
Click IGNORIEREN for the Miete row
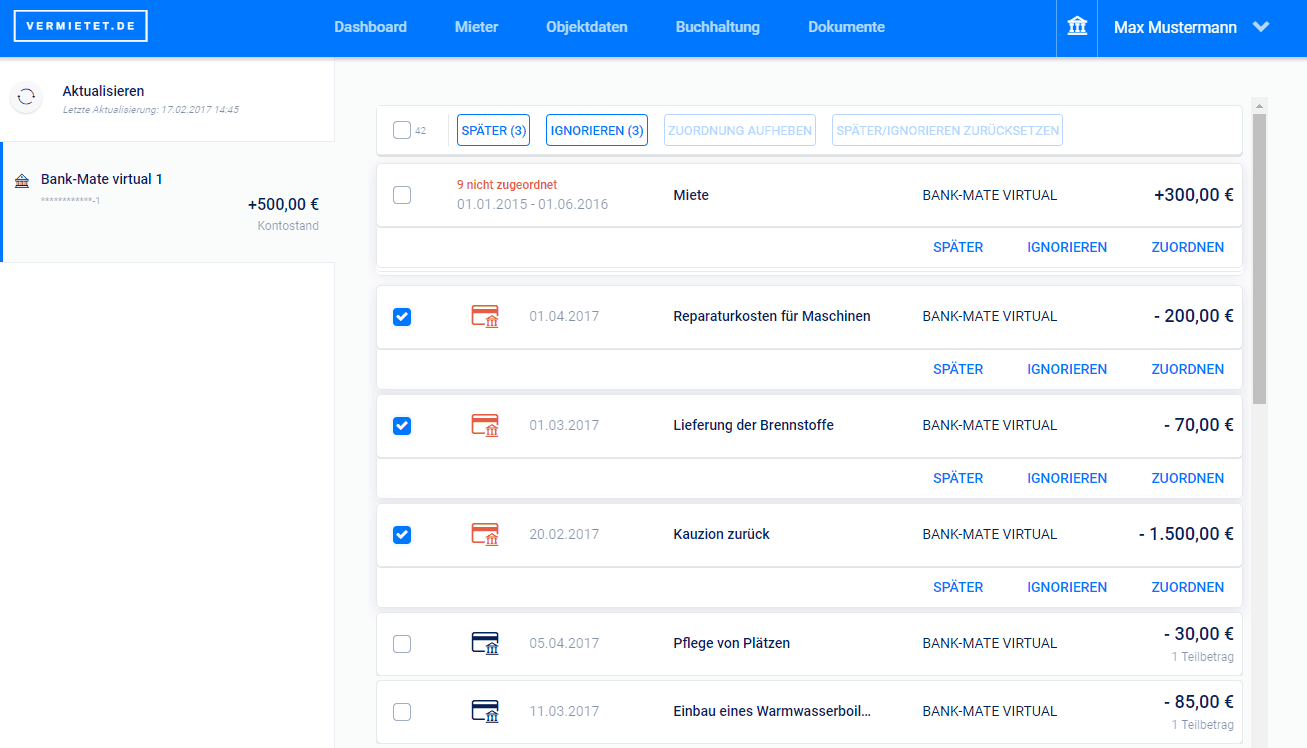coord(1067,247)
